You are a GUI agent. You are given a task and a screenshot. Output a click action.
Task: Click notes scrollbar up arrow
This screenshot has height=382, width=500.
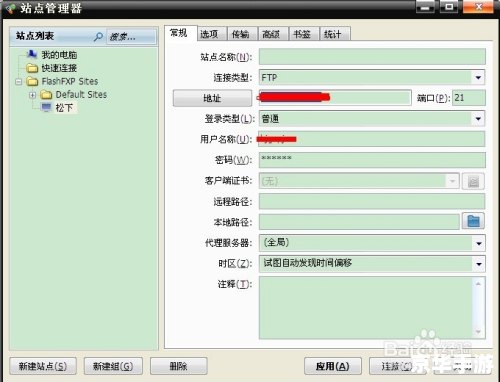[478, 284]
